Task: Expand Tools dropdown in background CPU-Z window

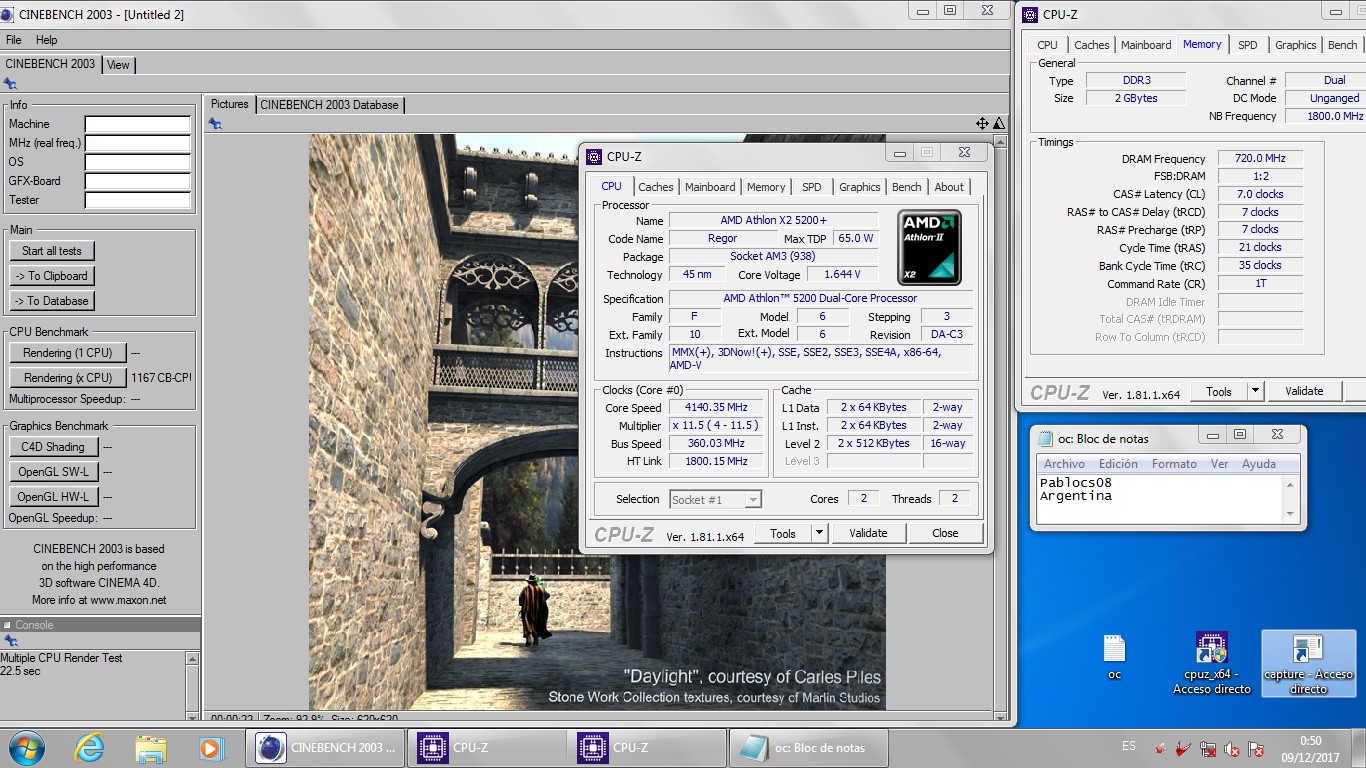Action: (x=1255, y=391)
